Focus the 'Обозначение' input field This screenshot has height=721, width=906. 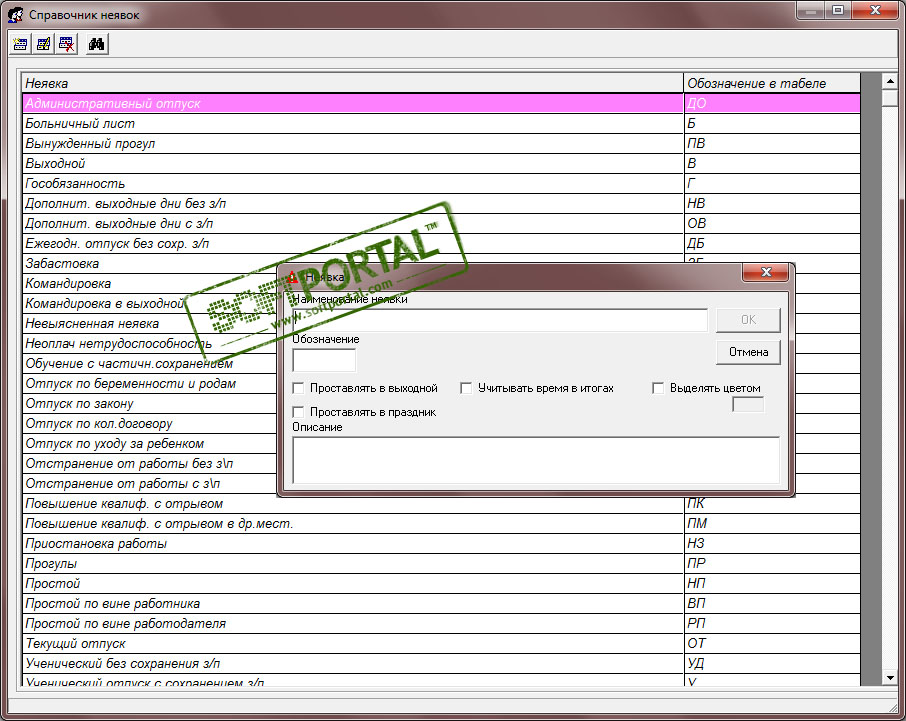(x=324, y=360)
